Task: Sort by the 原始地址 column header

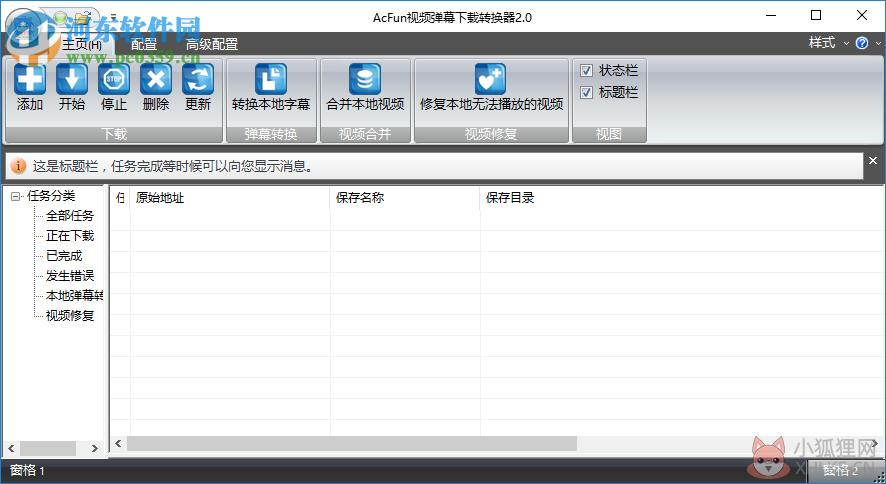Action: [229, 198]
